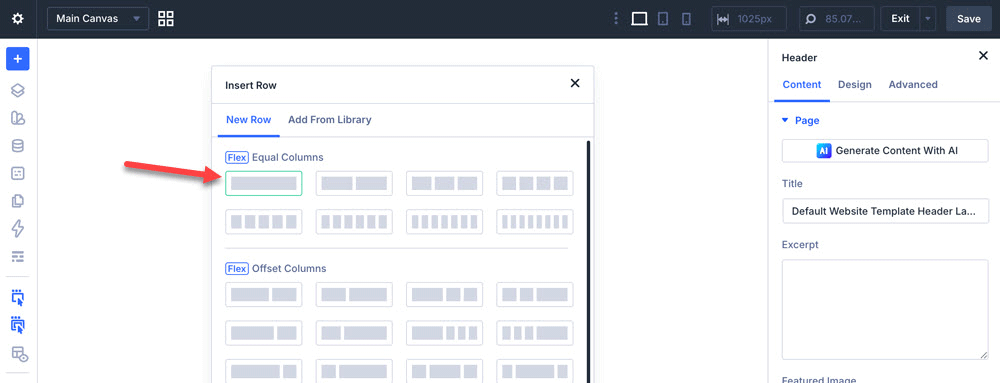Open the Layers stack icon in sidebar
The height and width of the screenshot is (383, 1000).
coord(18,90)
